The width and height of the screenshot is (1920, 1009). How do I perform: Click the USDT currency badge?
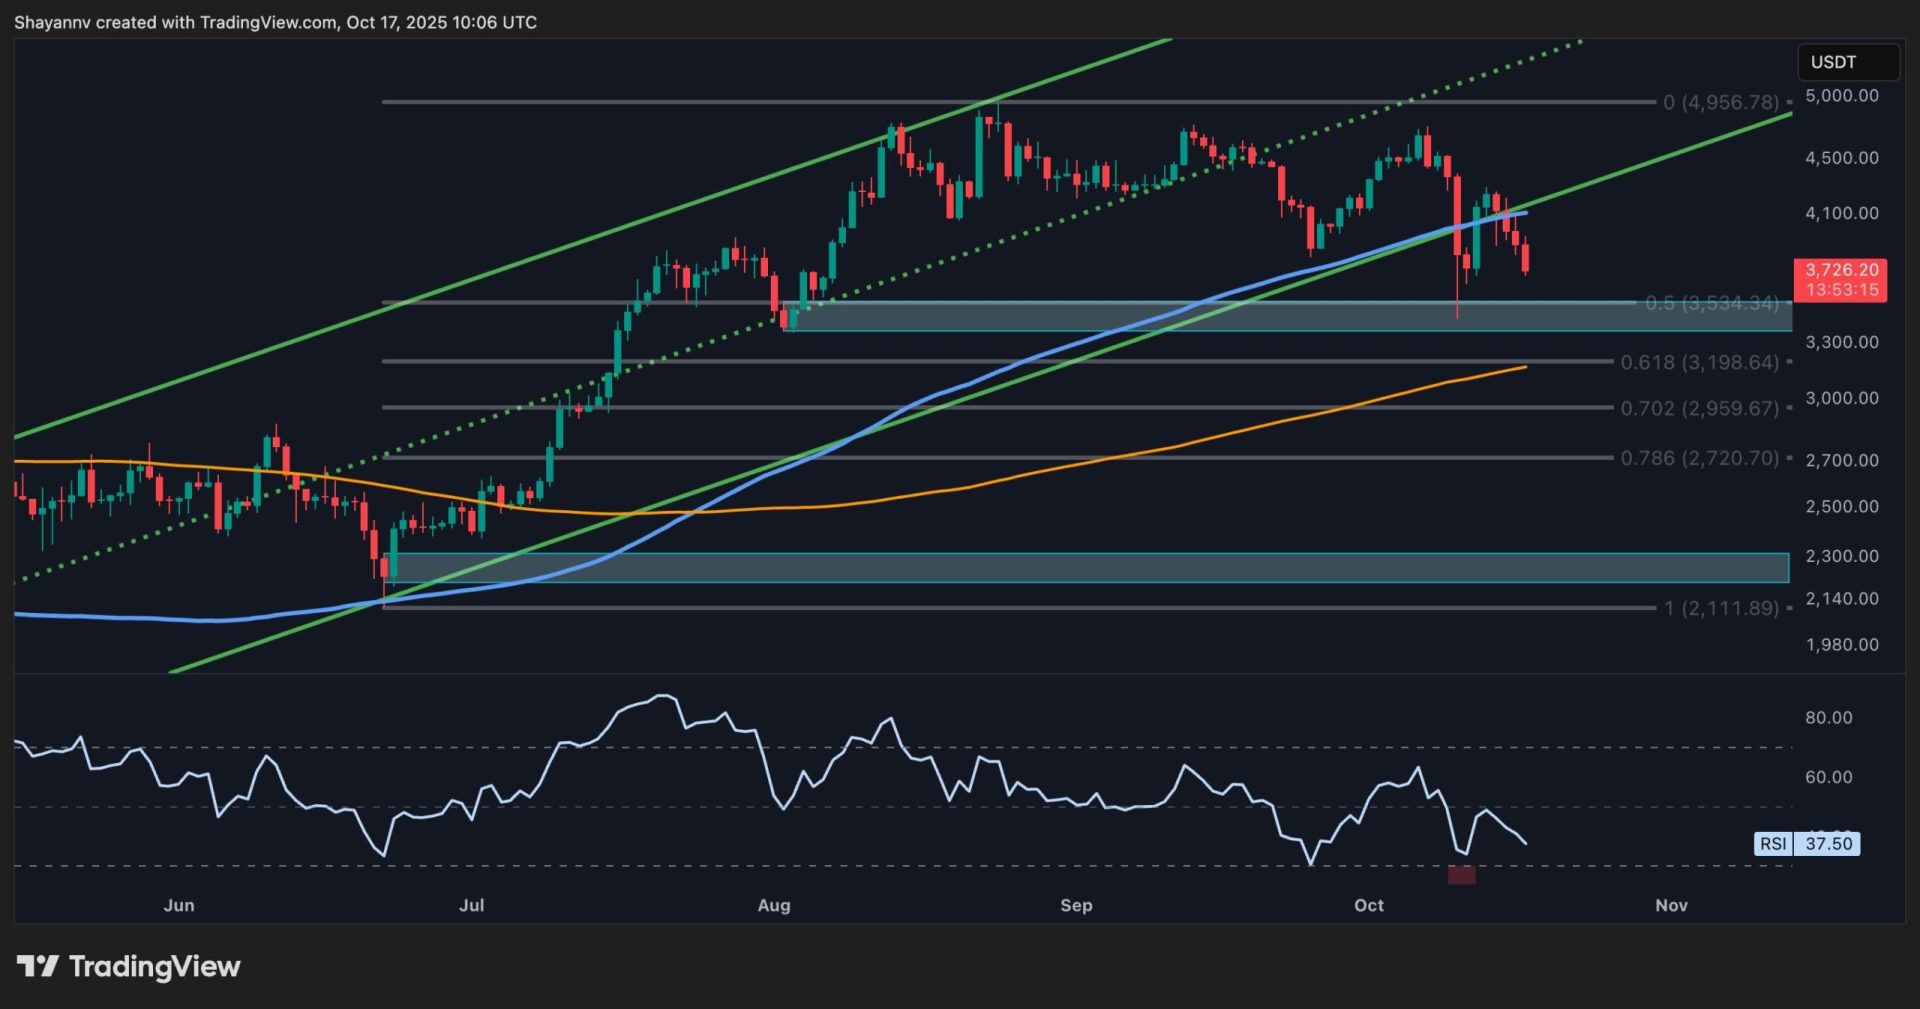tap(1846, 61)
